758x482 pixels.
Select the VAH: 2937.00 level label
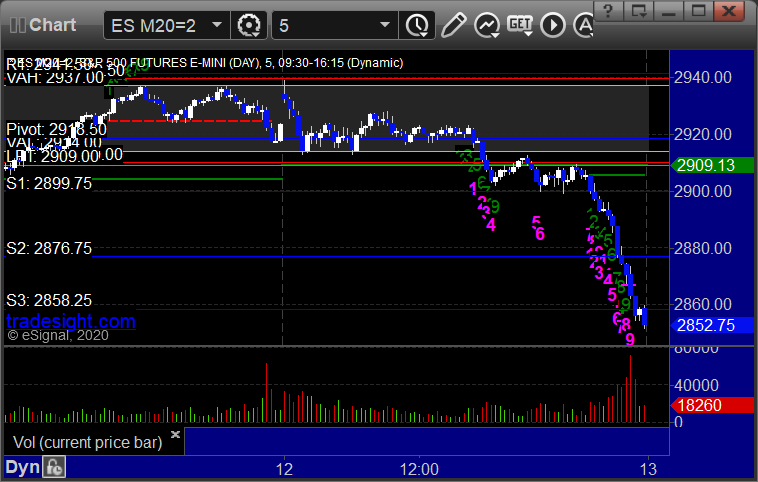[55, 77]
